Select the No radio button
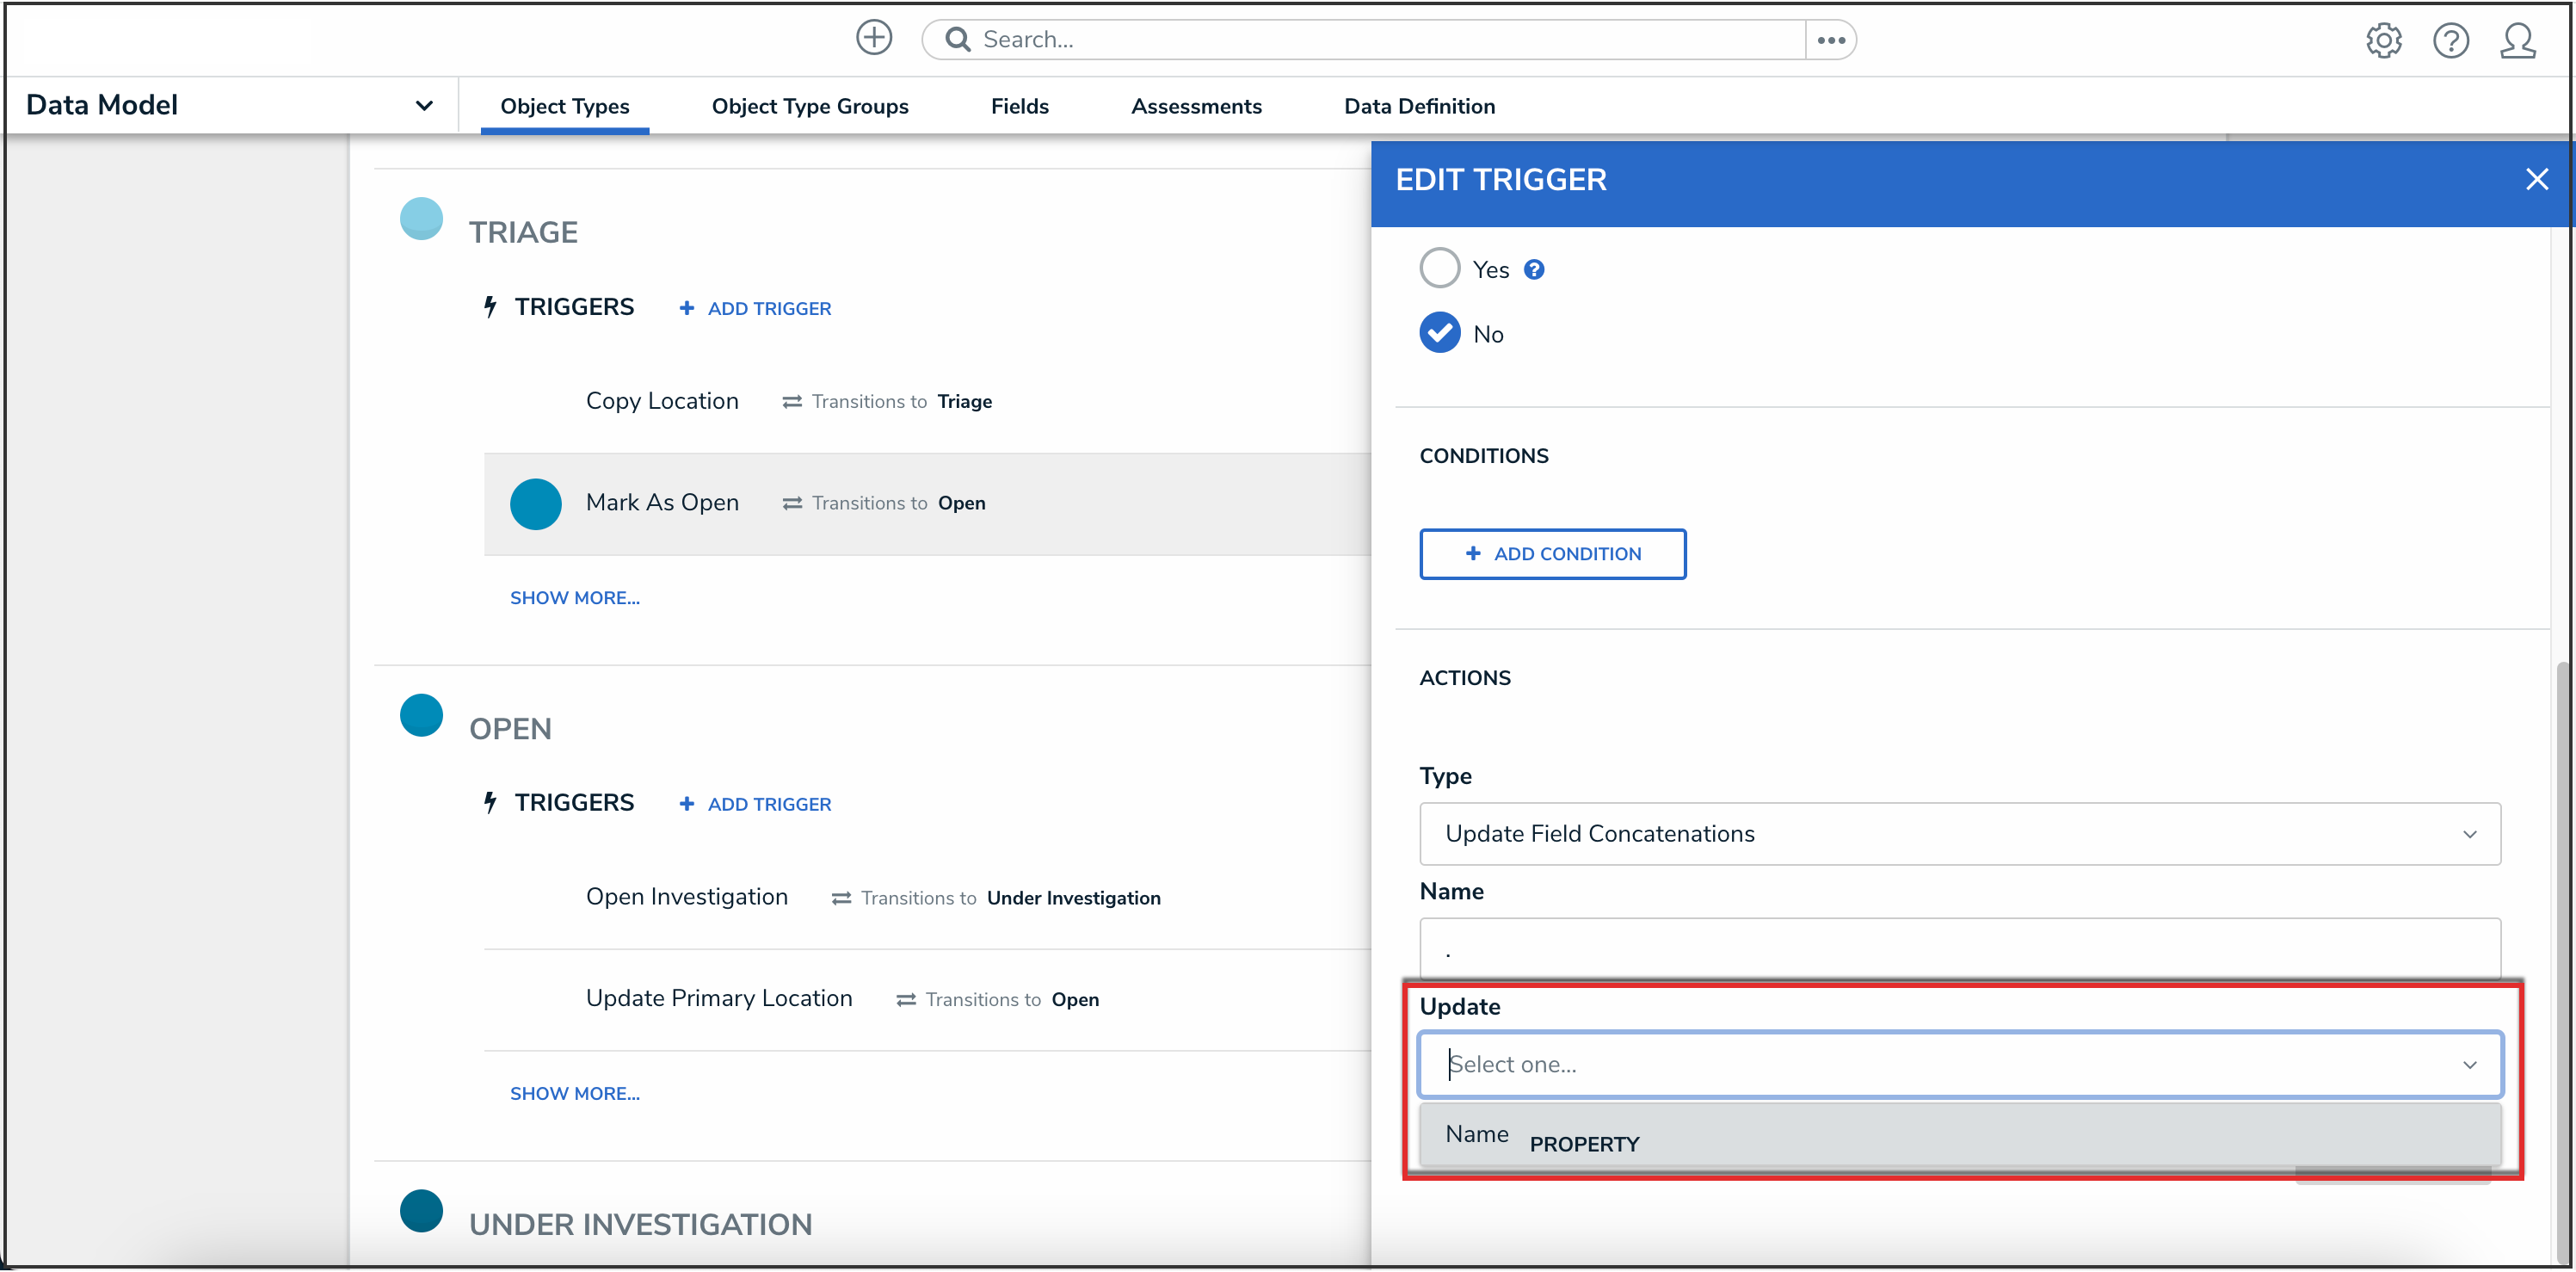This screenshot has height=1272, width=2576. click(x=1439, y=333)
